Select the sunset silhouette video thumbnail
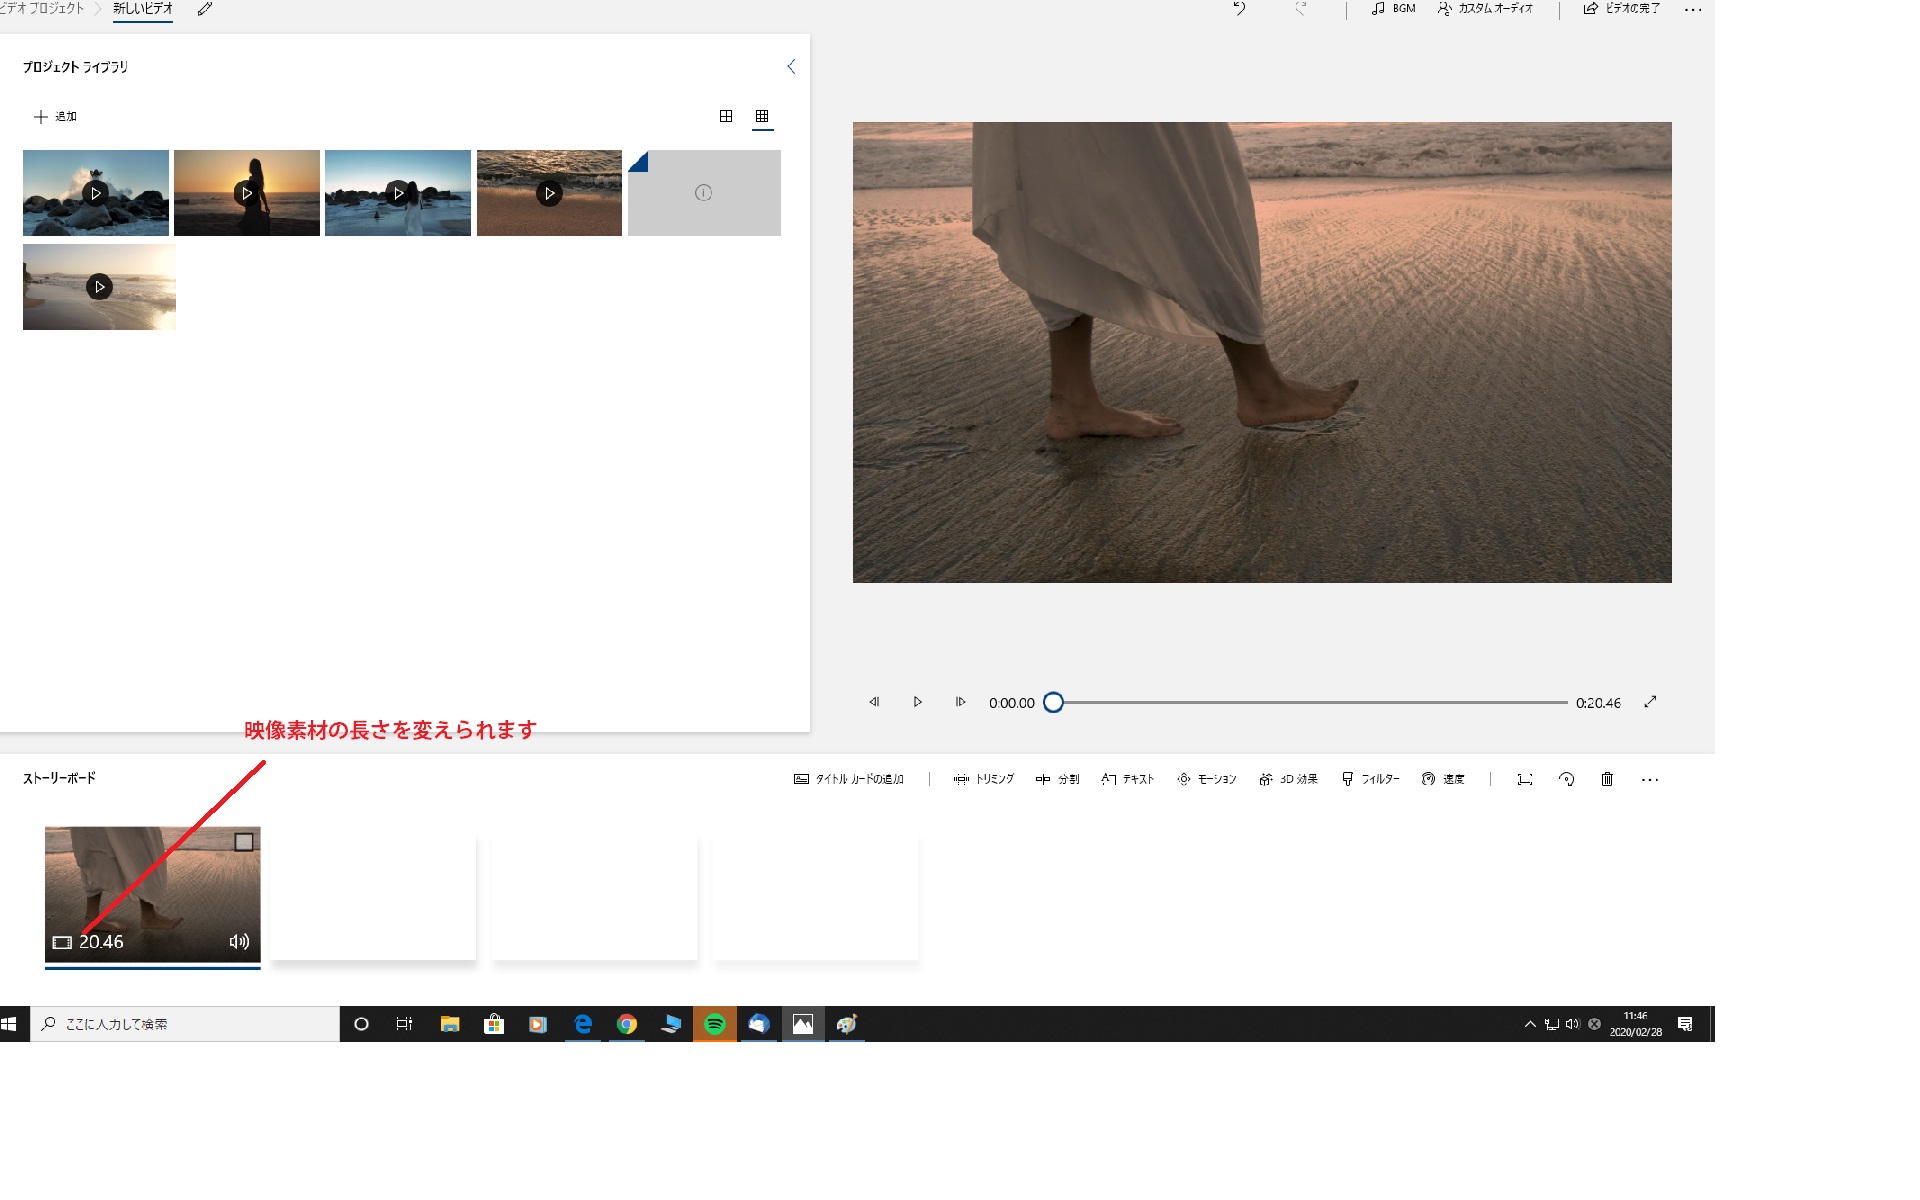This screenshot has height=1200, width=1920. tap(247, 193)
